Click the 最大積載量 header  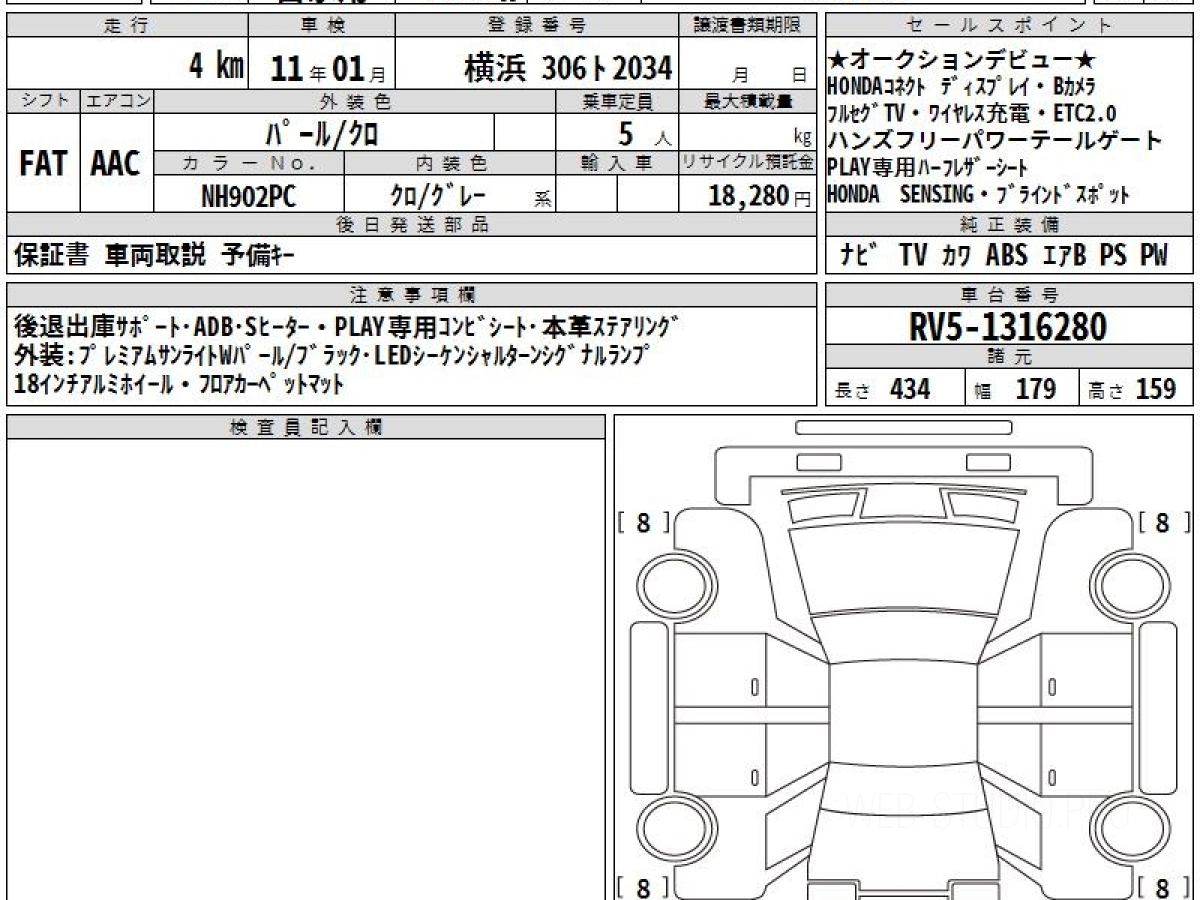point(749,101)
